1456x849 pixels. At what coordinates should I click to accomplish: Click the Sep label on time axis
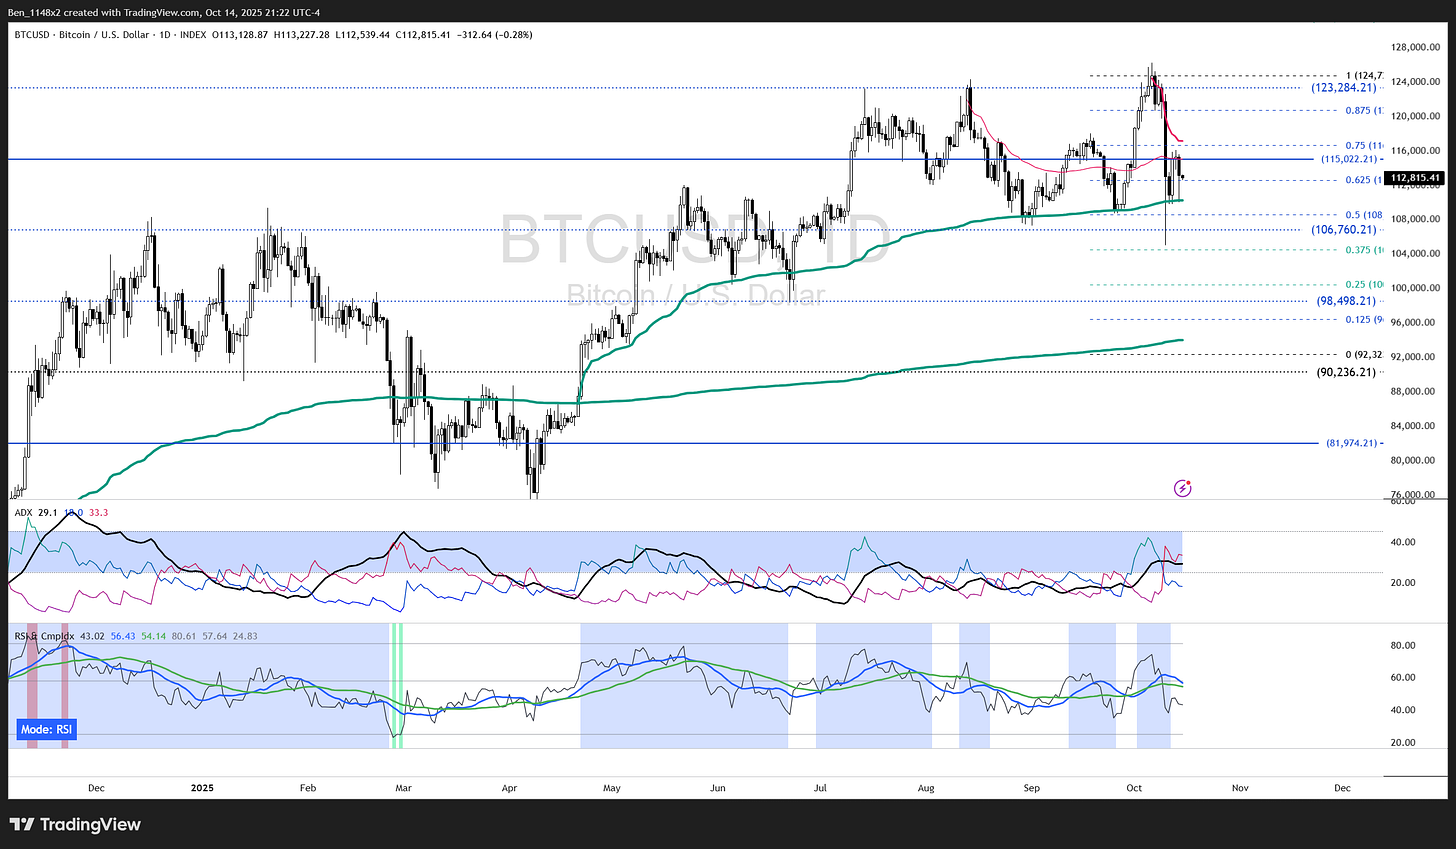(x=1032, y=788)
